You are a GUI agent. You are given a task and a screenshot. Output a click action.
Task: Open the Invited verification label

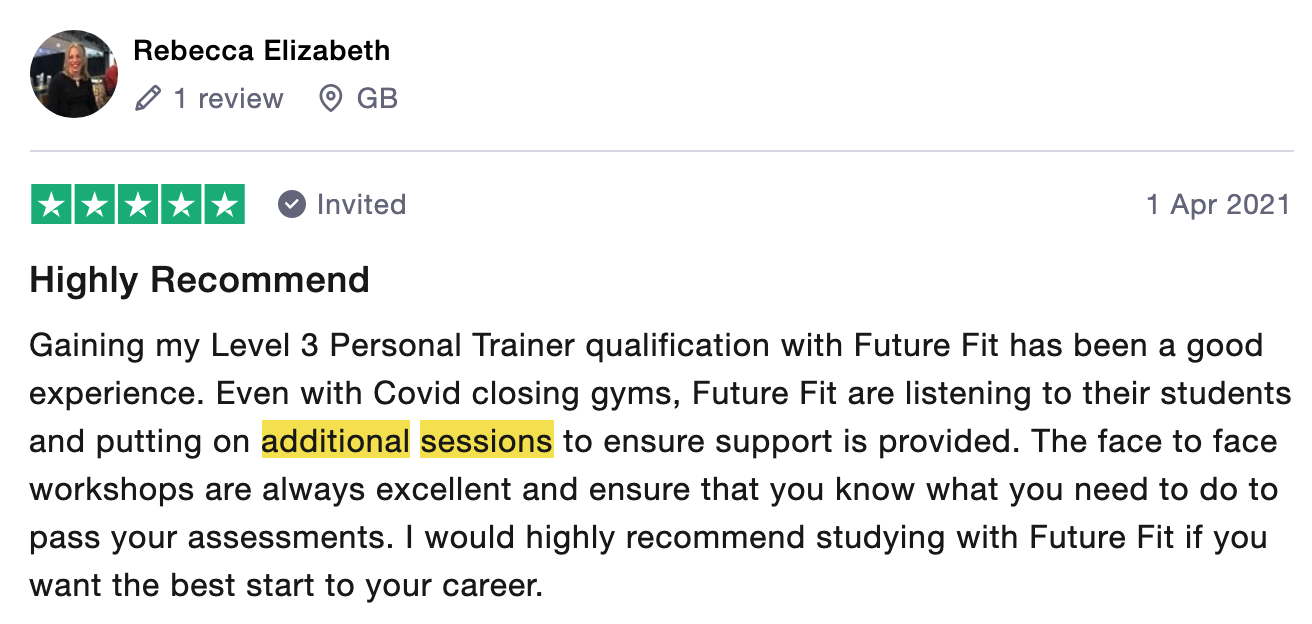(361, 204)
